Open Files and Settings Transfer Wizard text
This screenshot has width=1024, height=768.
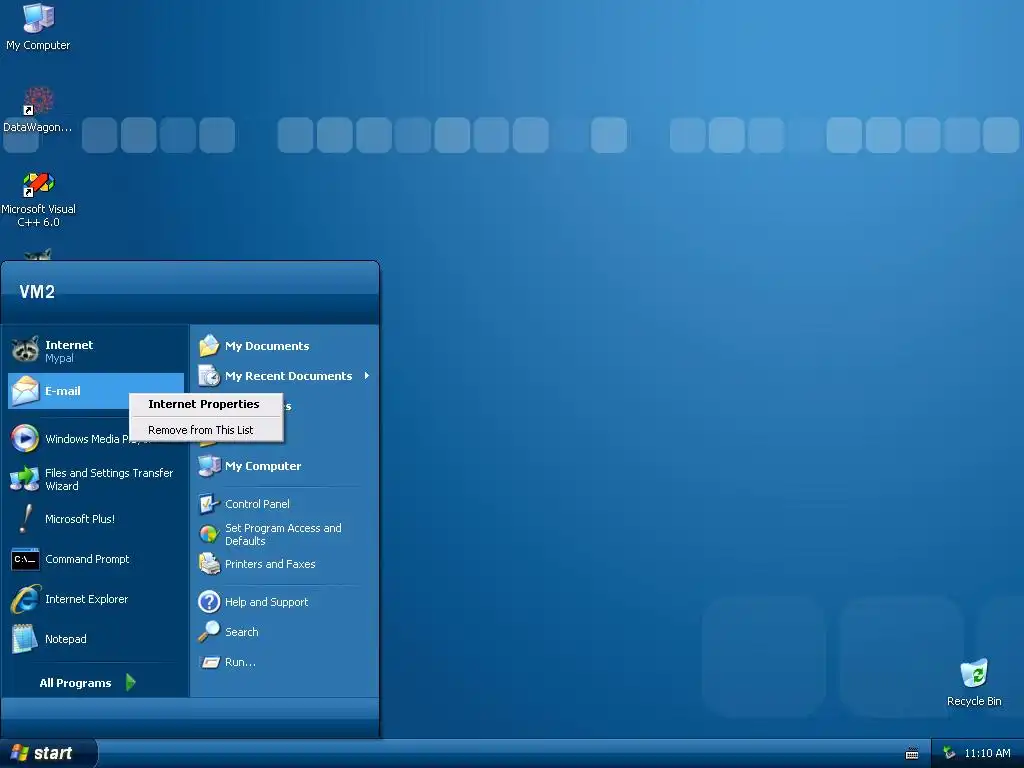coord(109,479)
